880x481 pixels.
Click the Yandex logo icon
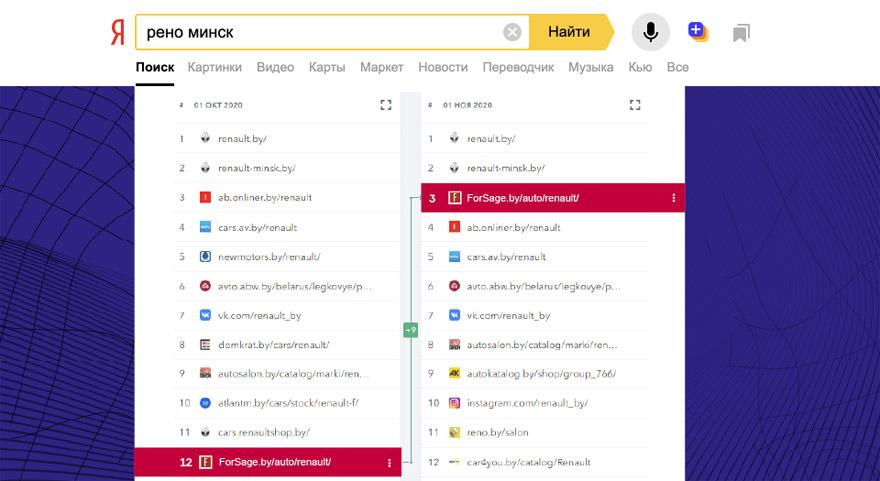point(118,33)
